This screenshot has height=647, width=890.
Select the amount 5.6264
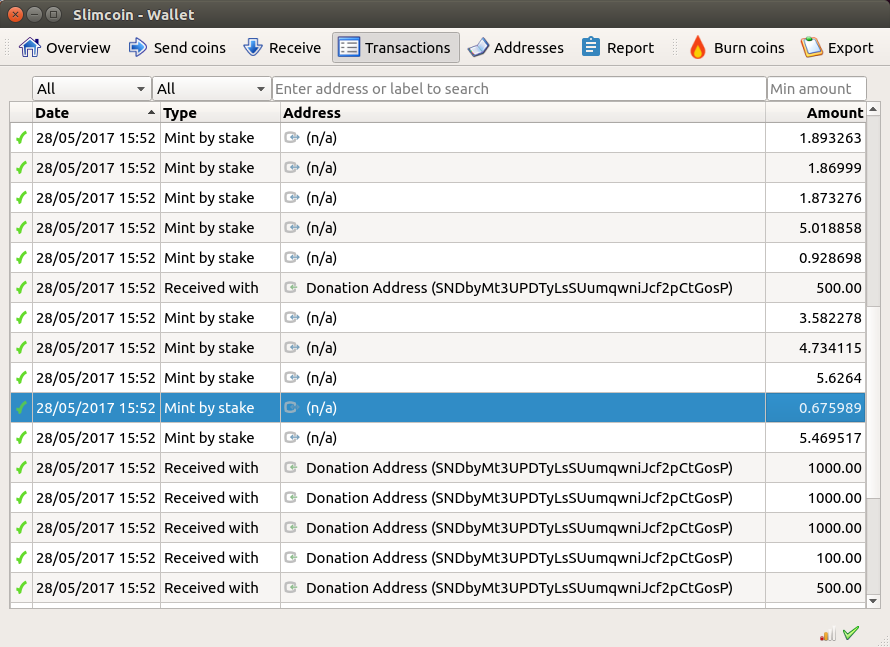coord(839,378)
